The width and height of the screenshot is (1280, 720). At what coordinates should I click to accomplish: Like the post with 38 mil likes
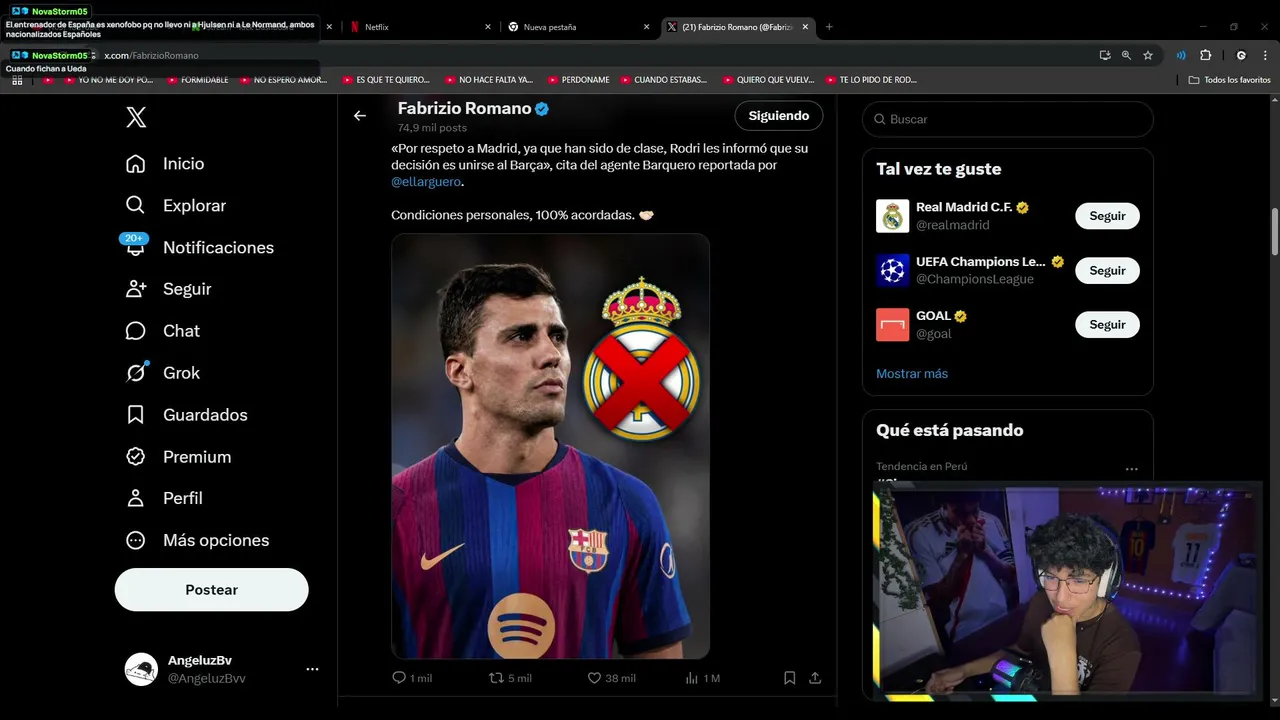(x=611, y=678)
